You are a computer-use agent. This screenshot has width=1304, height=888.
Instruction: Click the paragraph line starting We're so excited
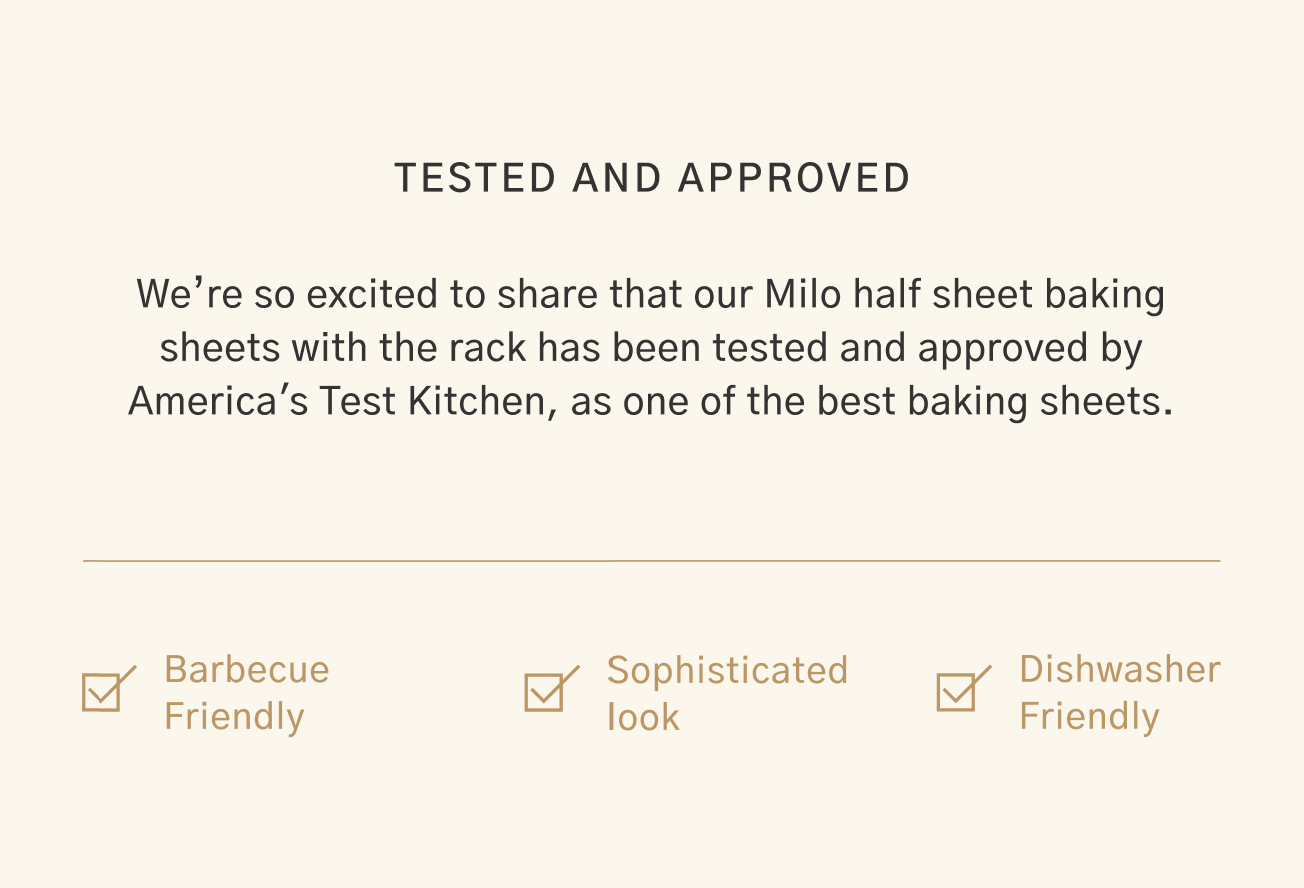[651, 295]
